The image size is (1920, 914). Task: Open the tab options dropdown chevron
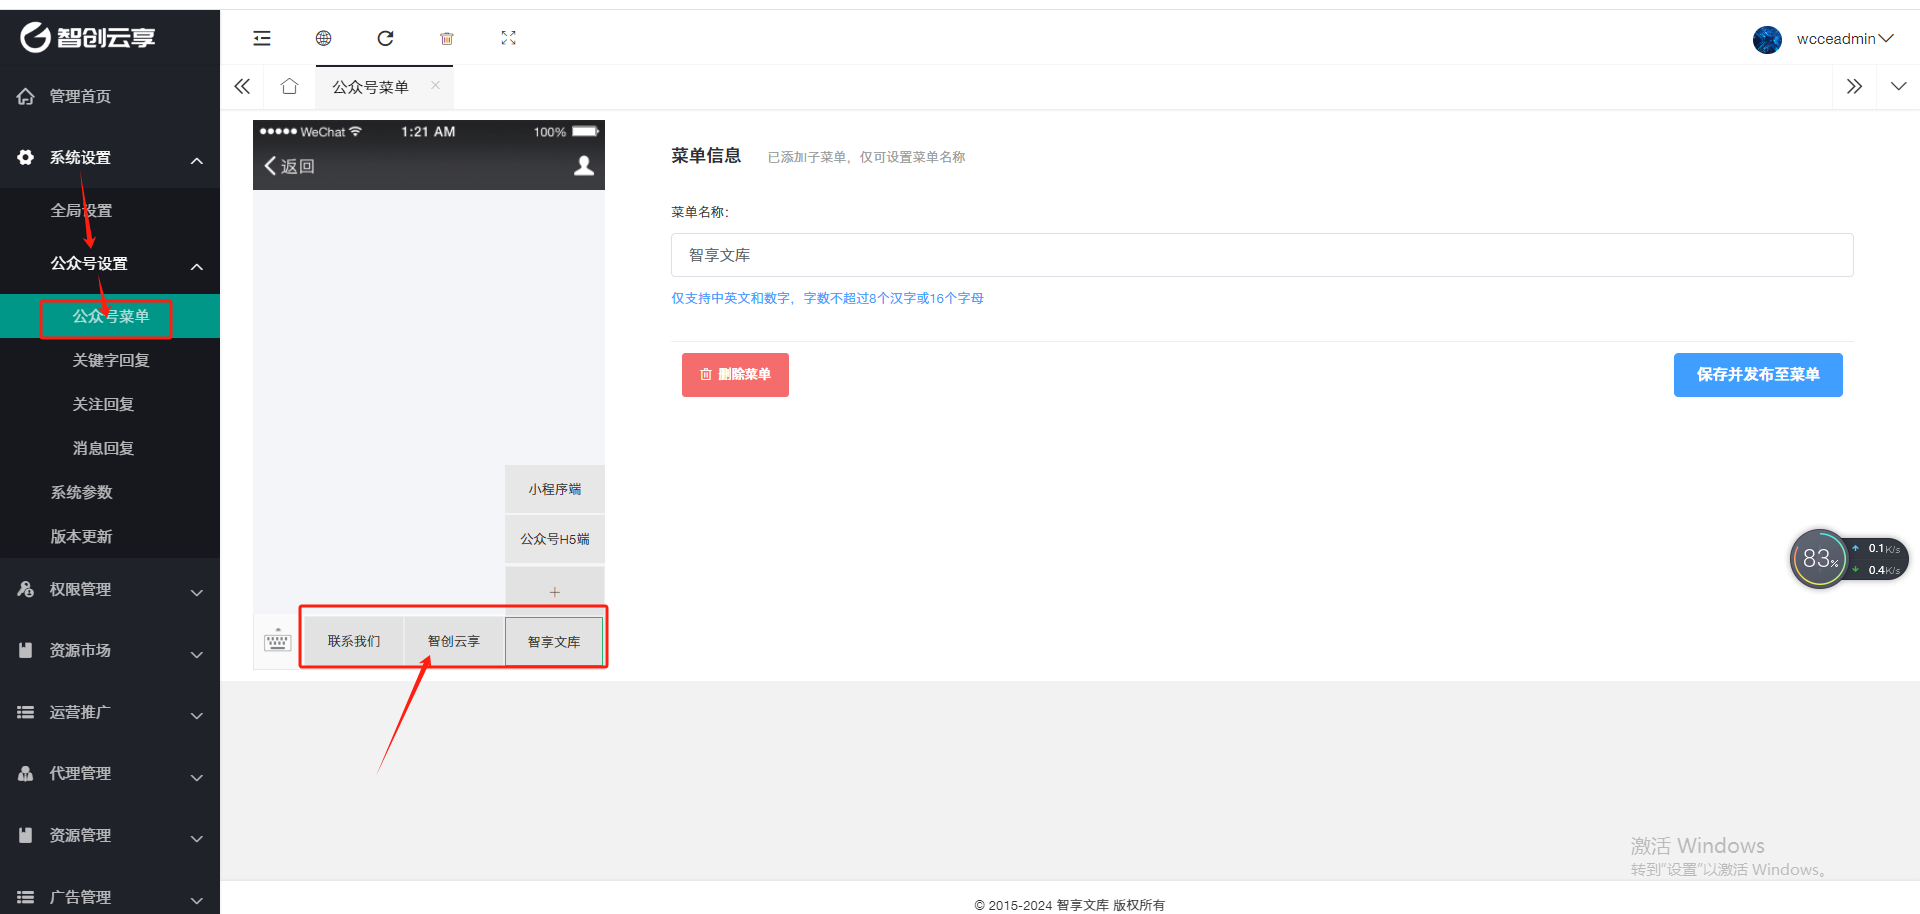click(x=1898, y=87)
